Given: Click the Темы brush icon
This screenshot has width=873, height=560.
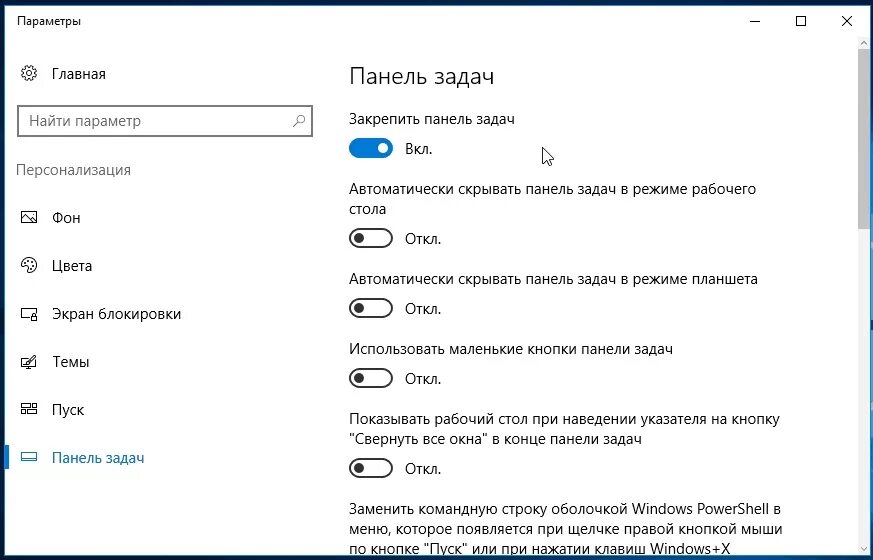Looking at the screenshot, I should pos(29,362).
